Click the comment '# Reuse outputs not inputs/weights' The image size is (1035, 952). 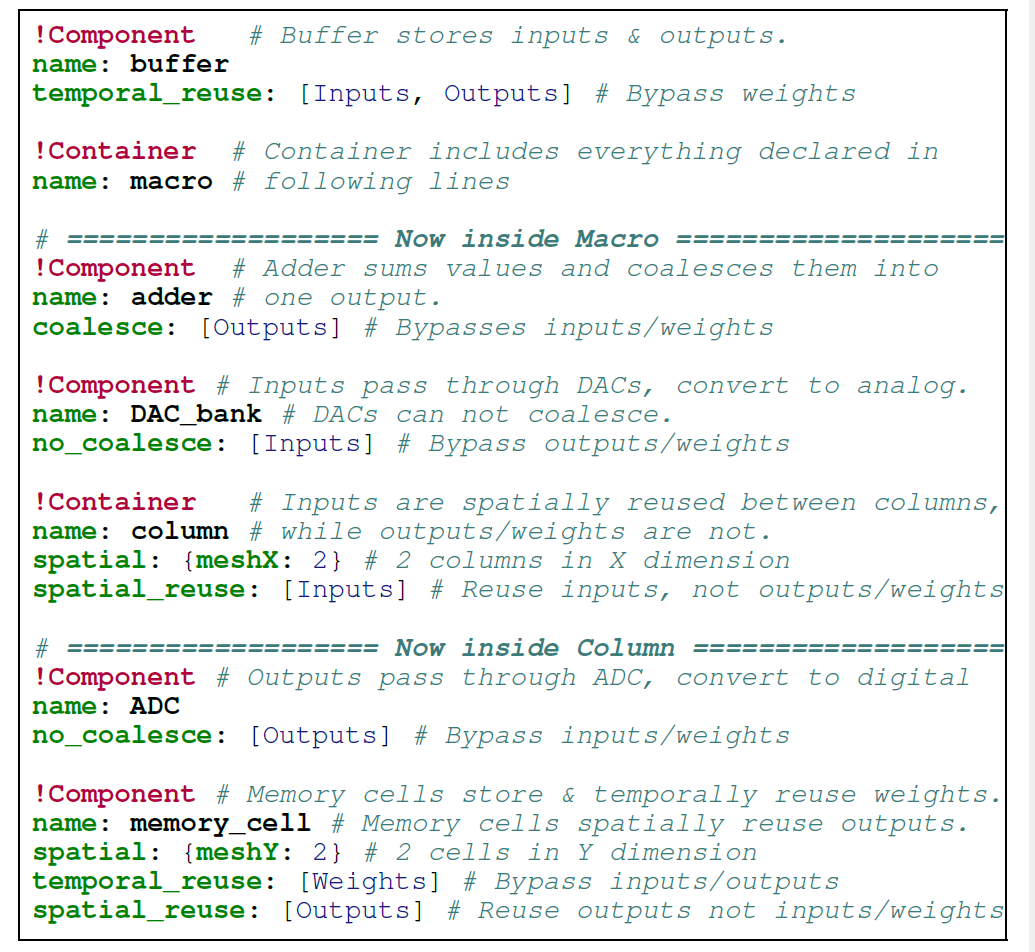pos(726,910)
